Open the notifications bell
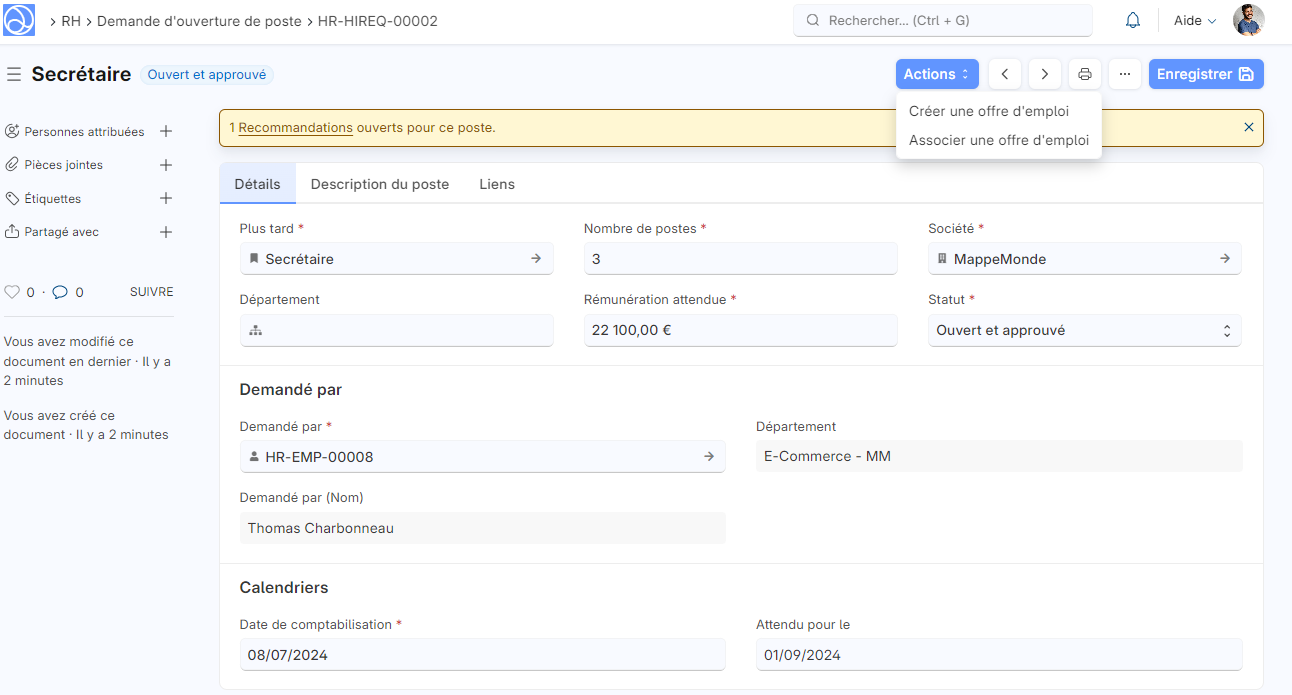The height and width of the screenshot is (695, 1292). point(1132,19)
